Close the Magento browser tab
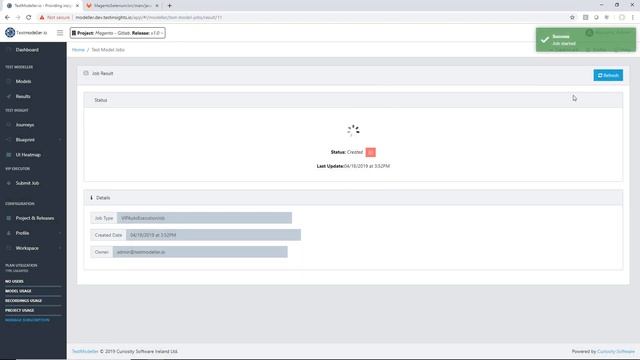This screenshot has width=640, height=360. pos(157,6)
